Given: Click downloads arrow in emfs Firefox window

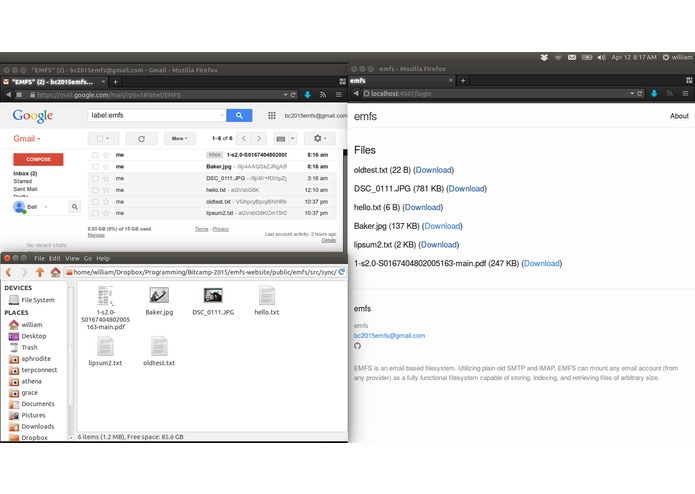Looking at the screenshot, I should pos(654,93).
